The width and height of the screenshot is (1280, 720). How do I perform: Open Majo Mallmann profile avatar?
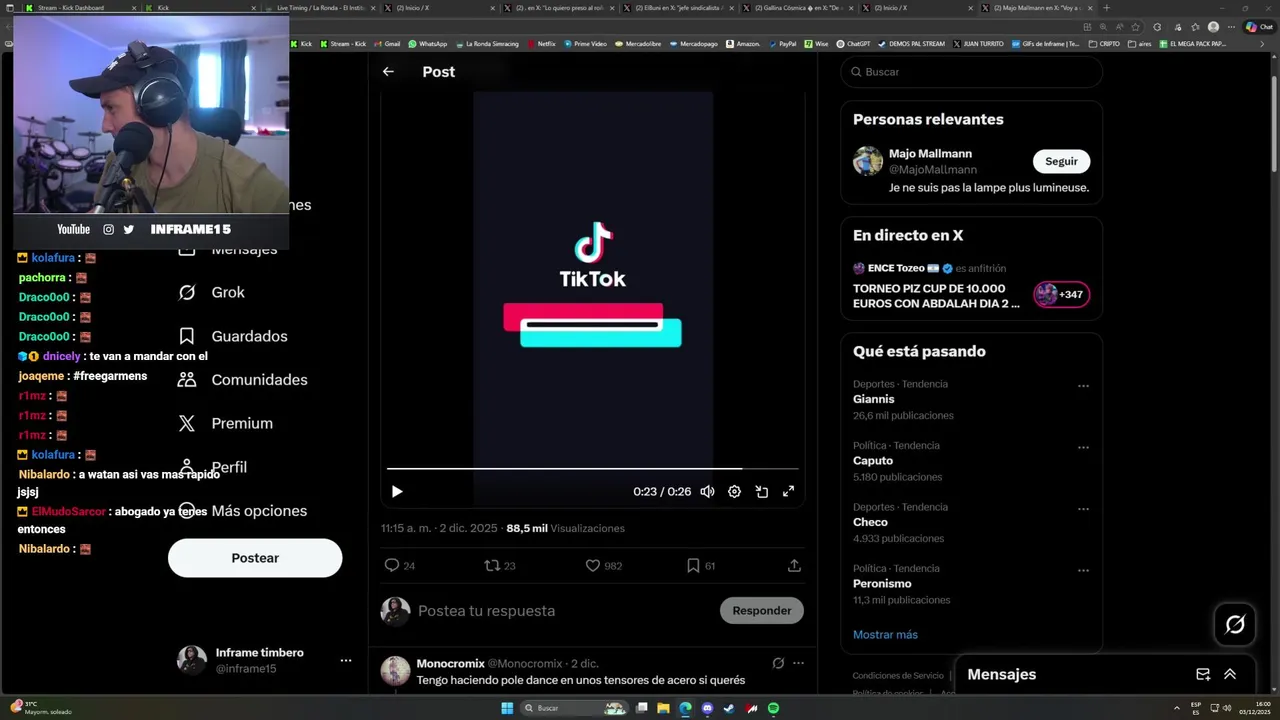(x=868, y=161)
